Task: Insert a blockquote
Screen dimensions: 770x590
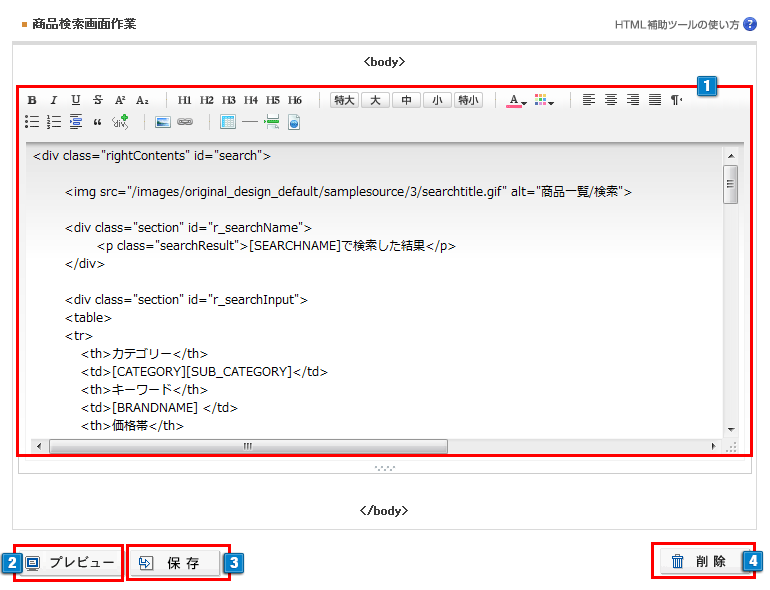Action: pyautogui.click(x=98, y=123)
